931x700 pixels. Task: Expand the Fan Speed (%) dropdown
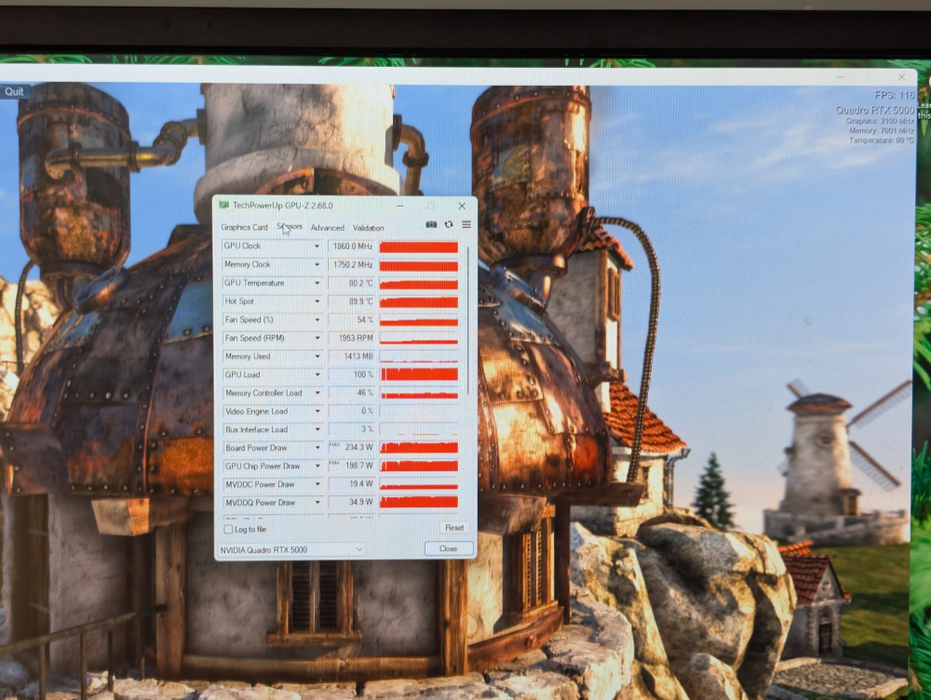(x=316, y=320)
